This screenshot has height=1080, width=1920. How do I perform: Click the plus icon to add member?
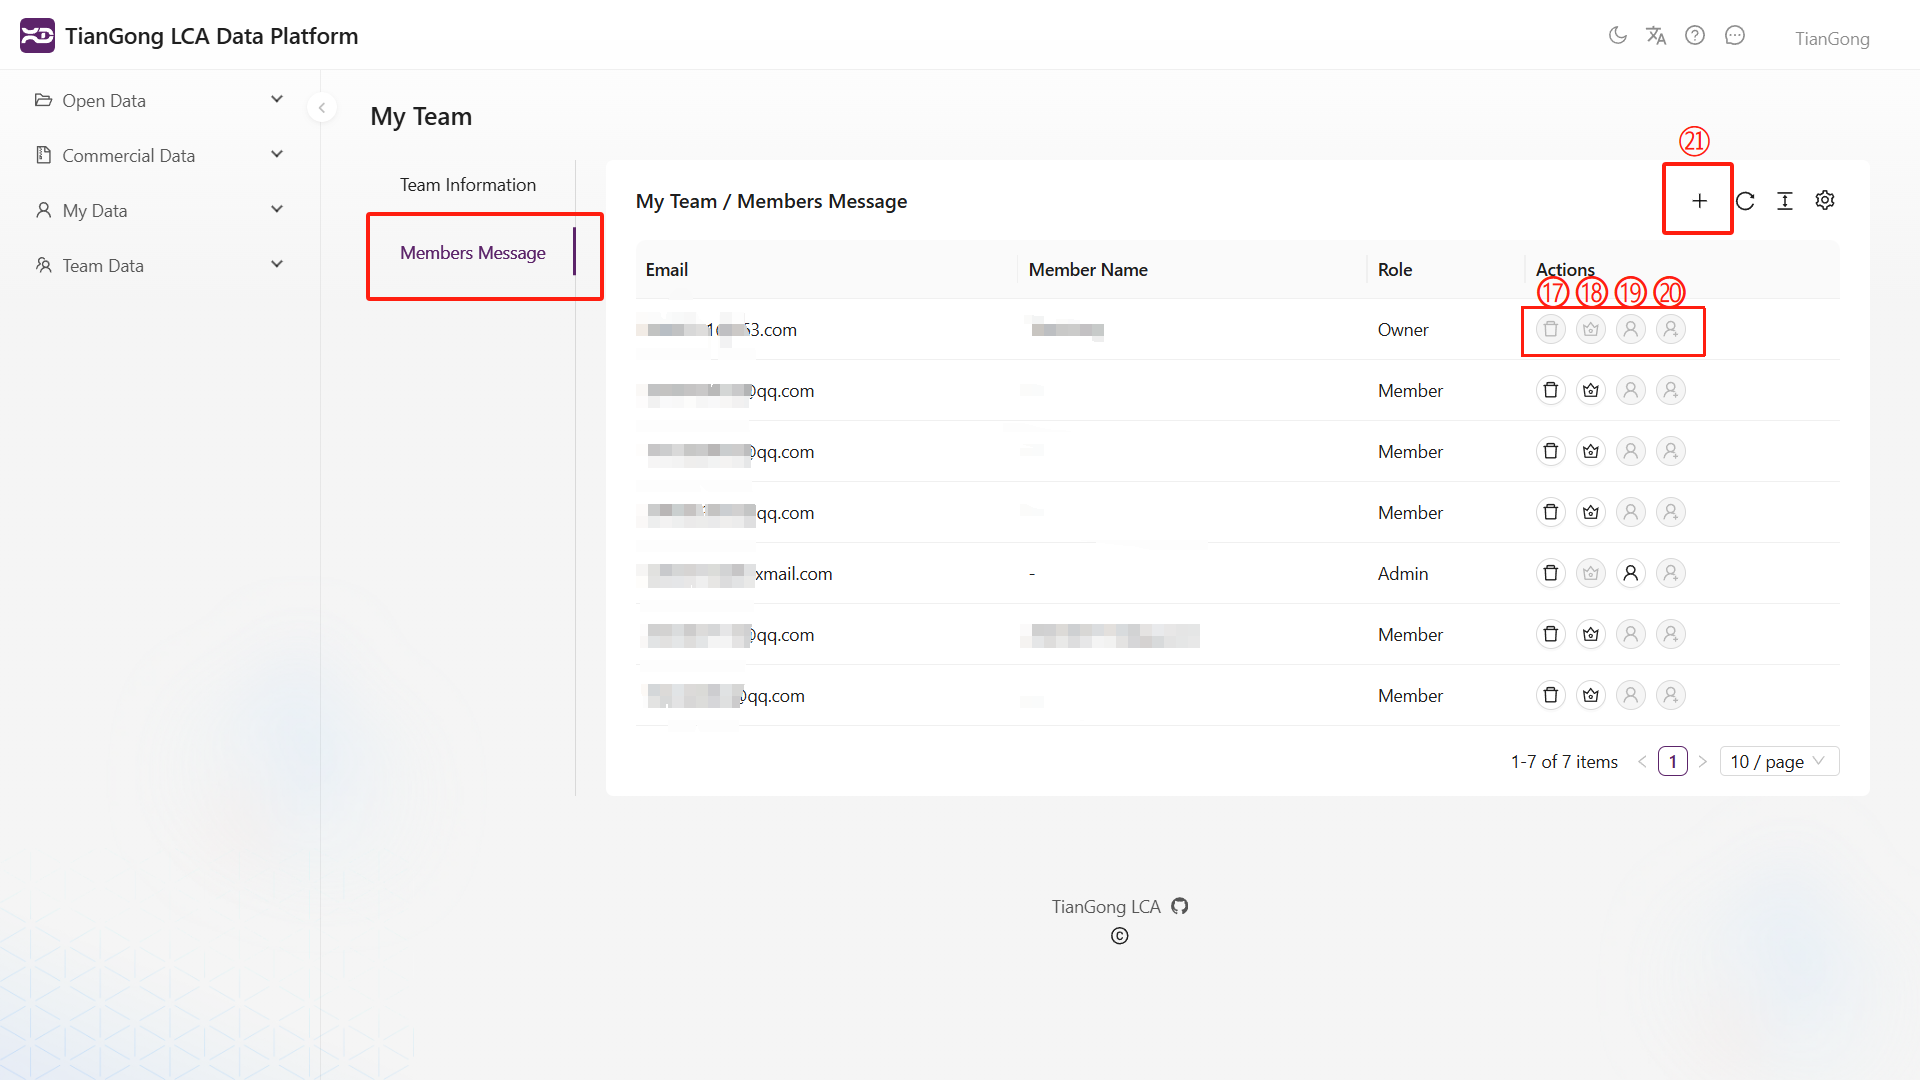coord(1699,201)
